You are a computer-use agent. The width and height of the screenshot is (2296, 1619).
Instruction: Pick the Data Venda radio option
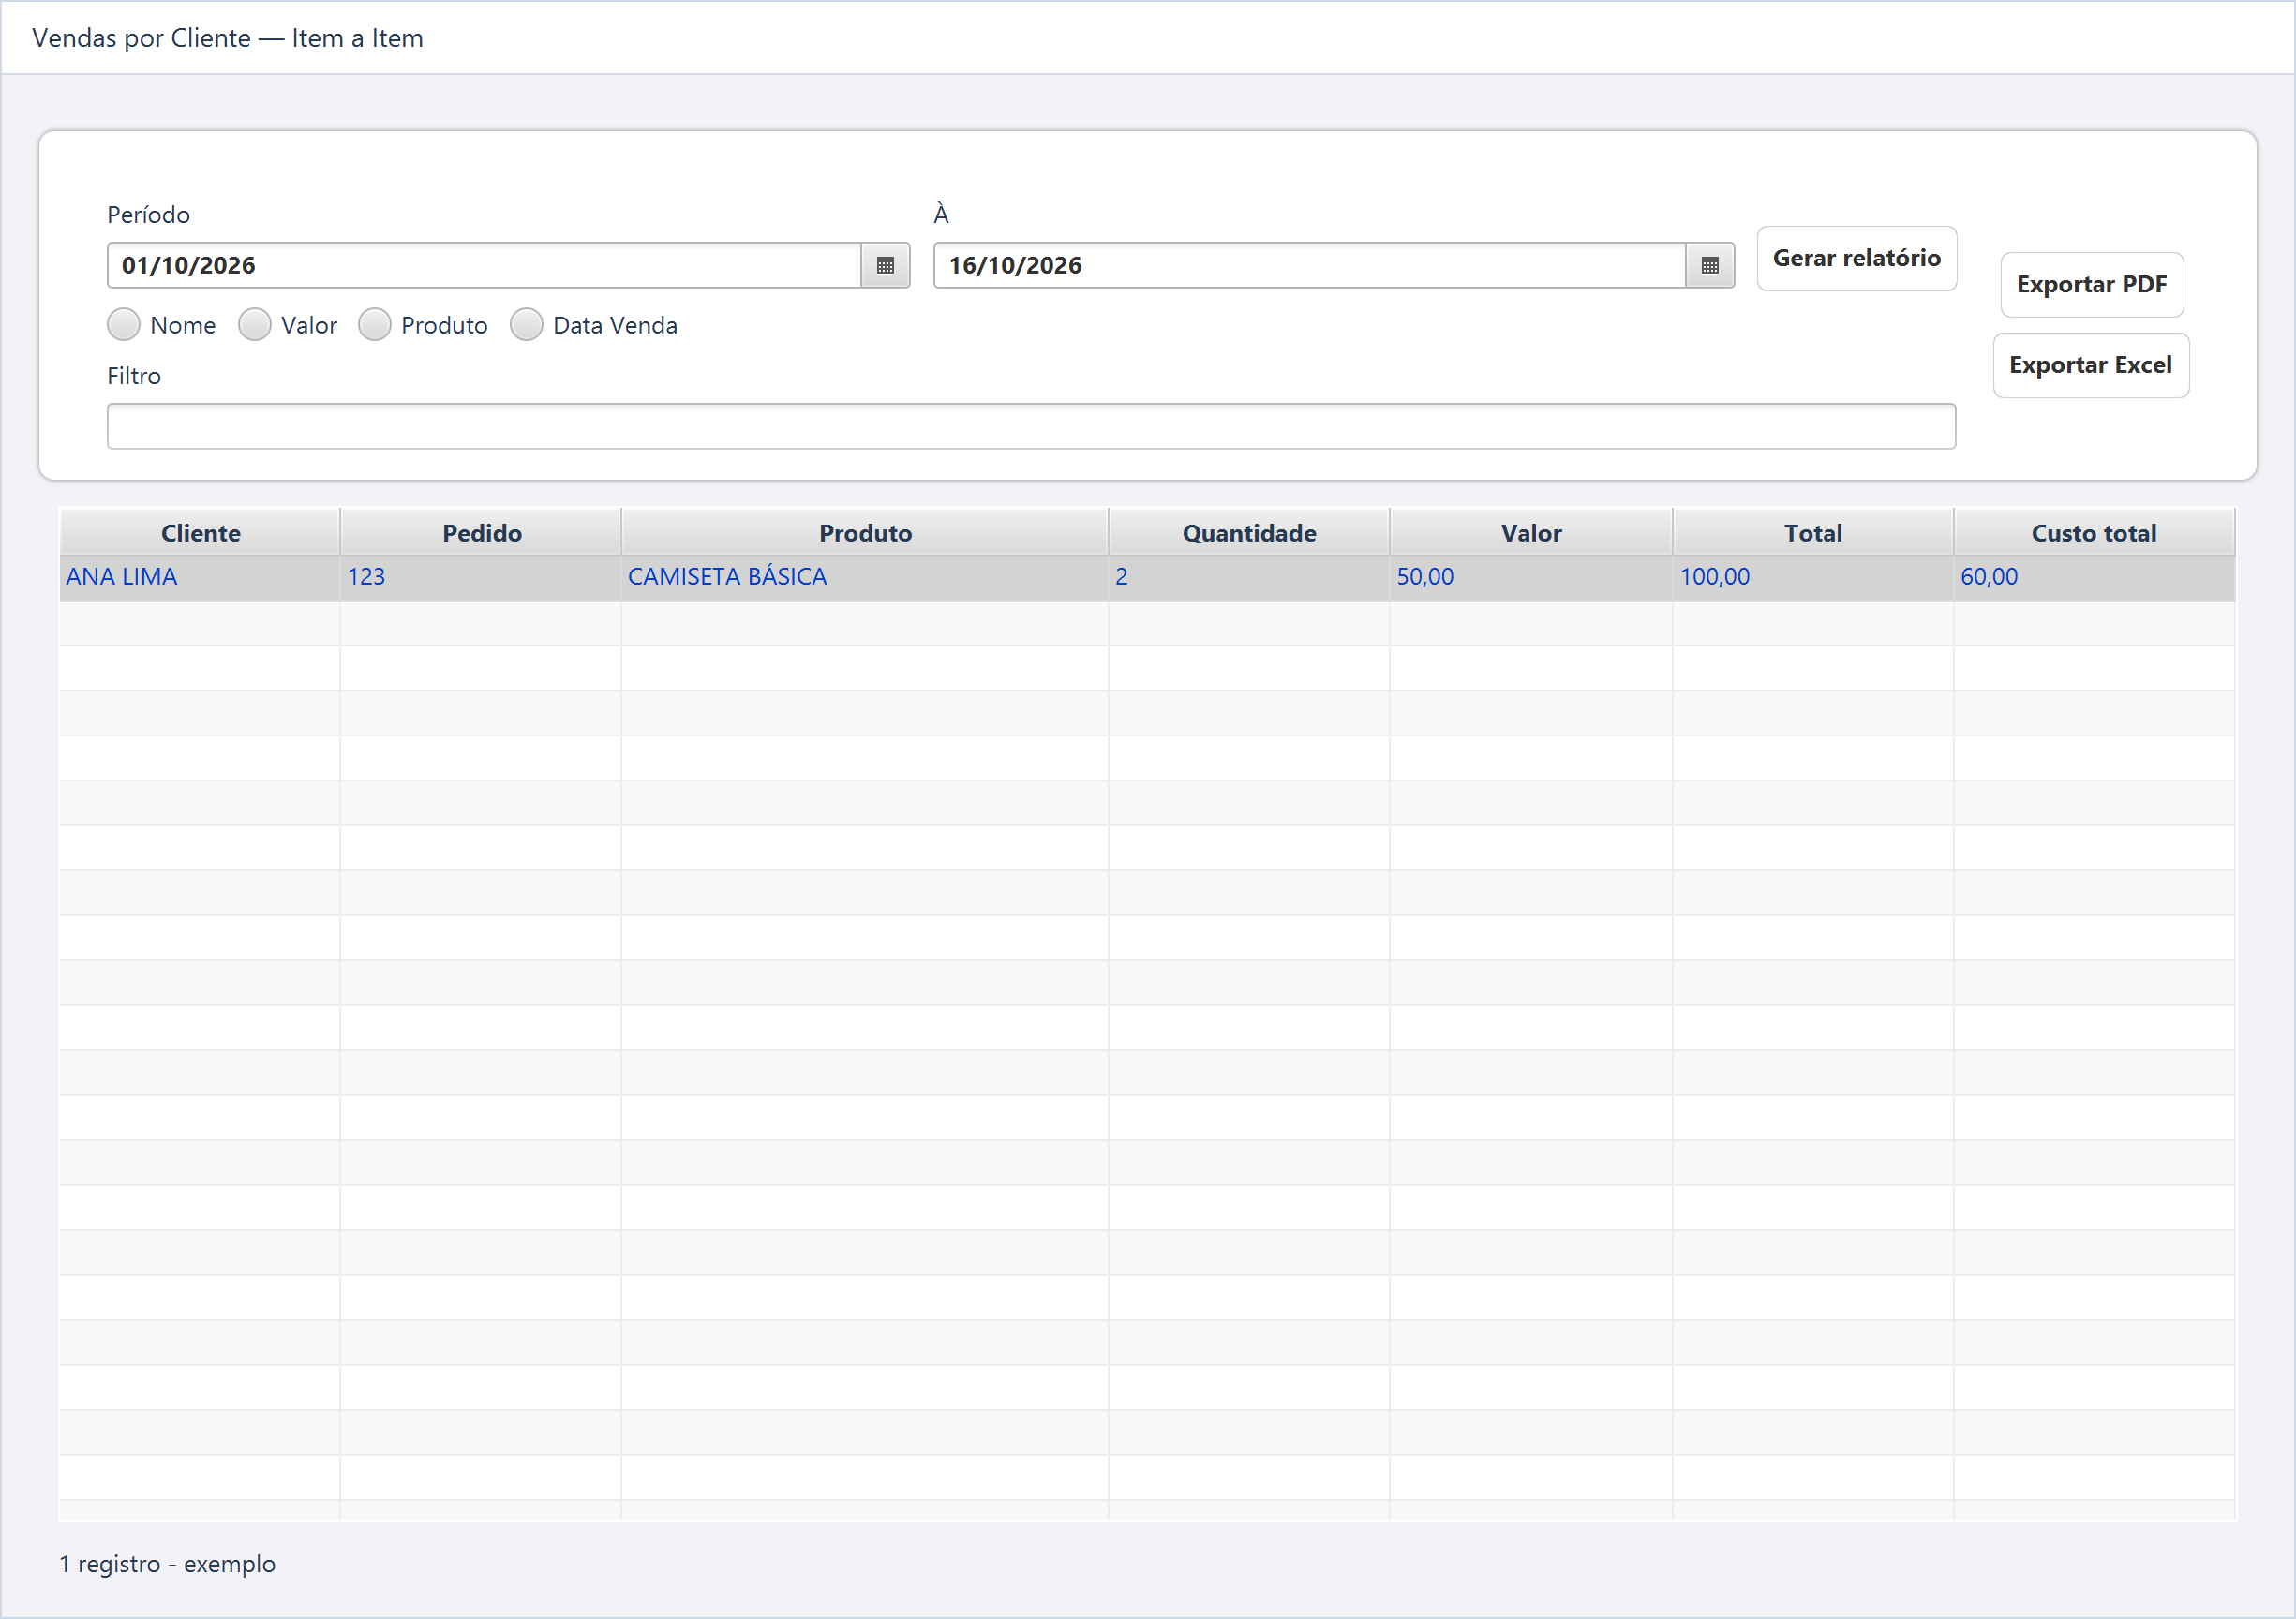527,325
